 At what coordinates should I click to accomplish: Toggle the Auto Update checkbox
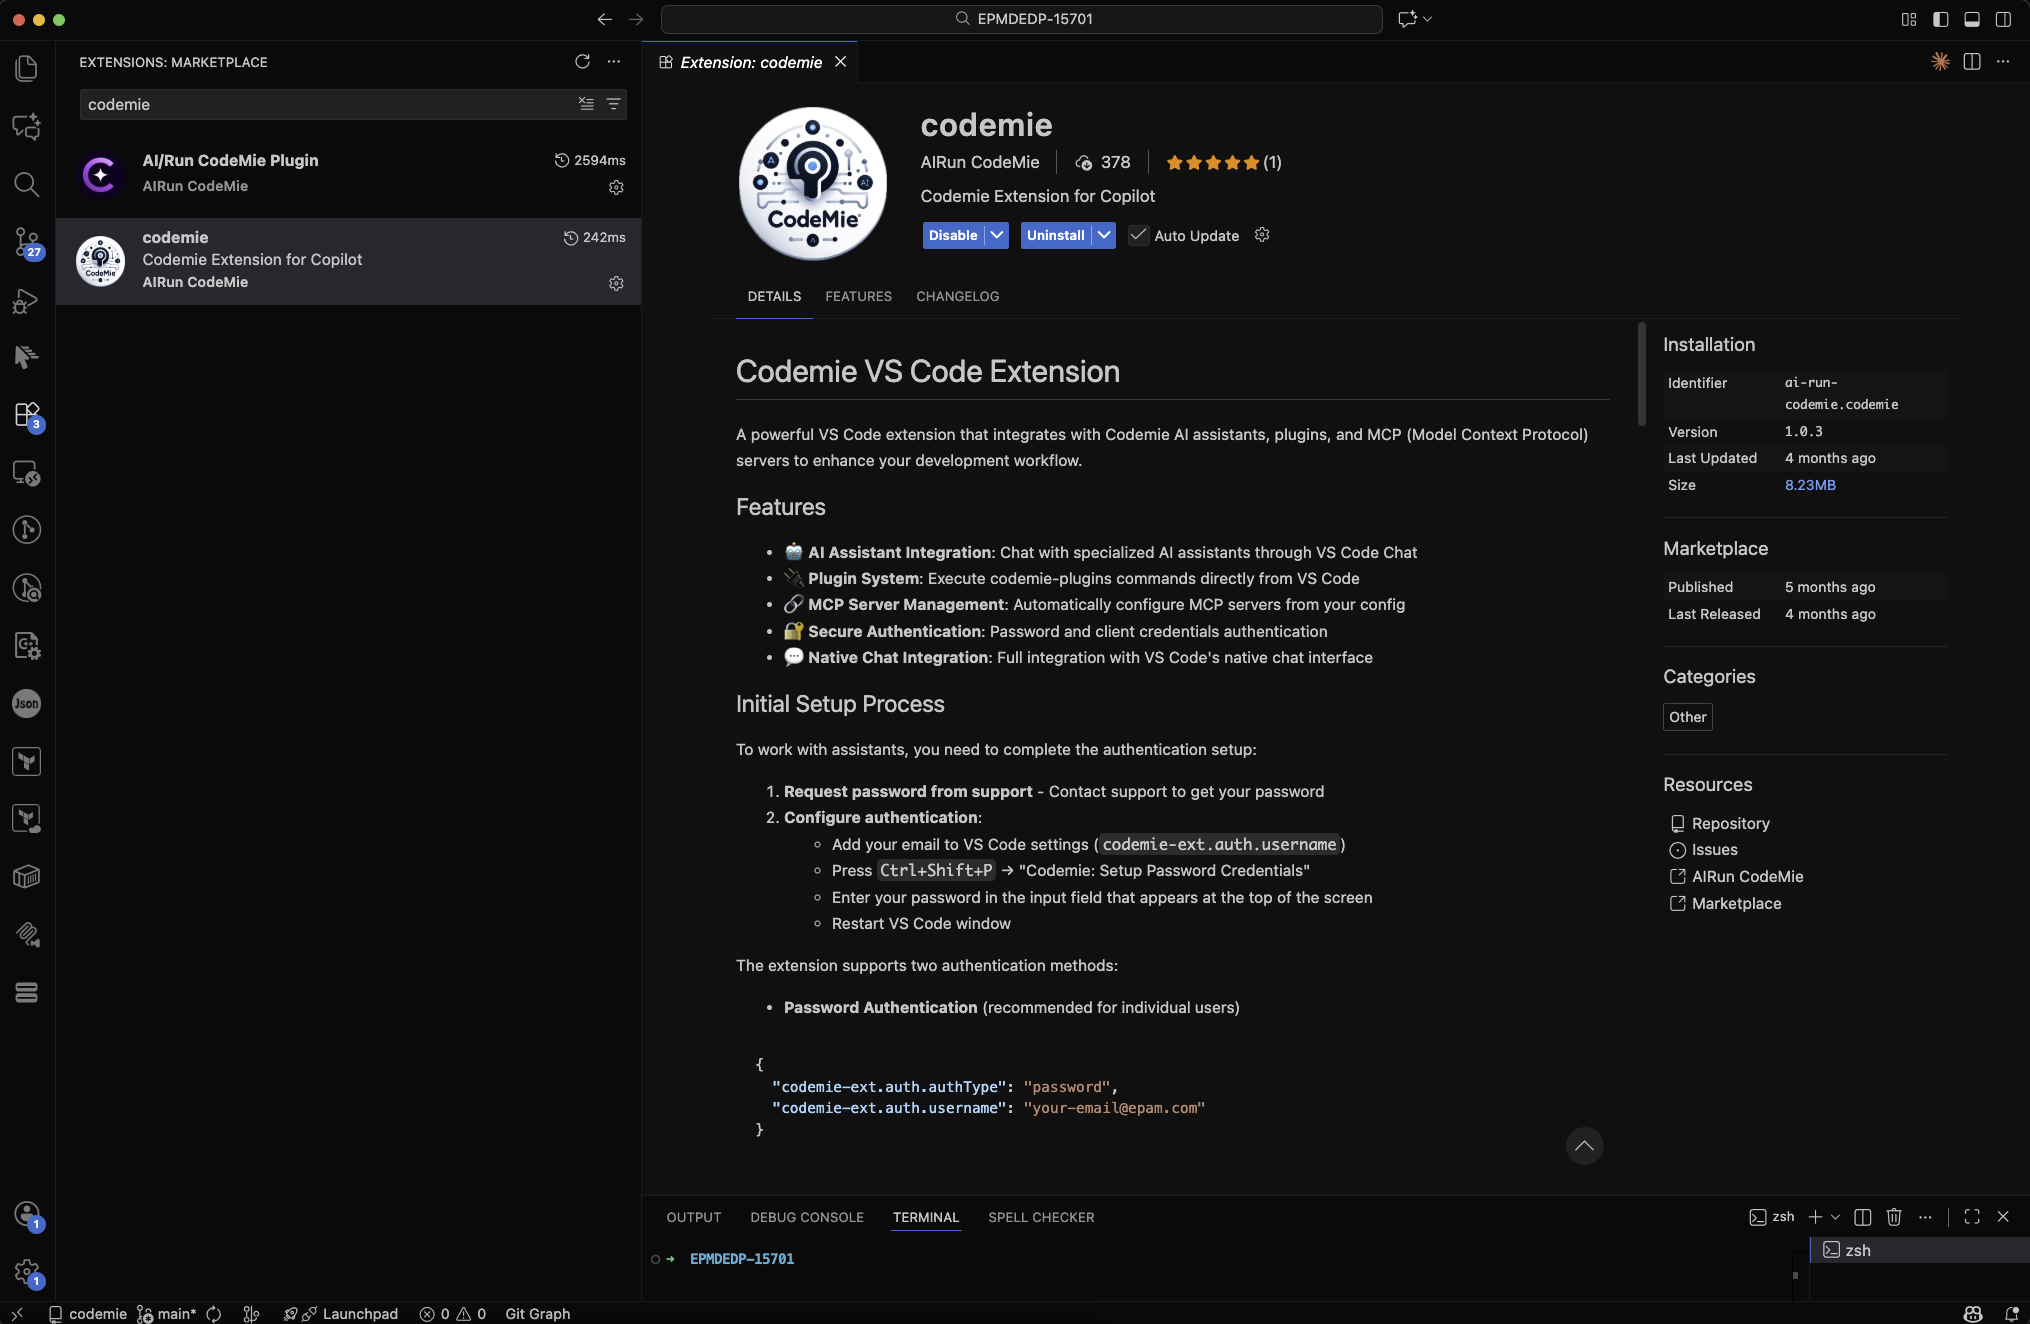[1138, 235]
